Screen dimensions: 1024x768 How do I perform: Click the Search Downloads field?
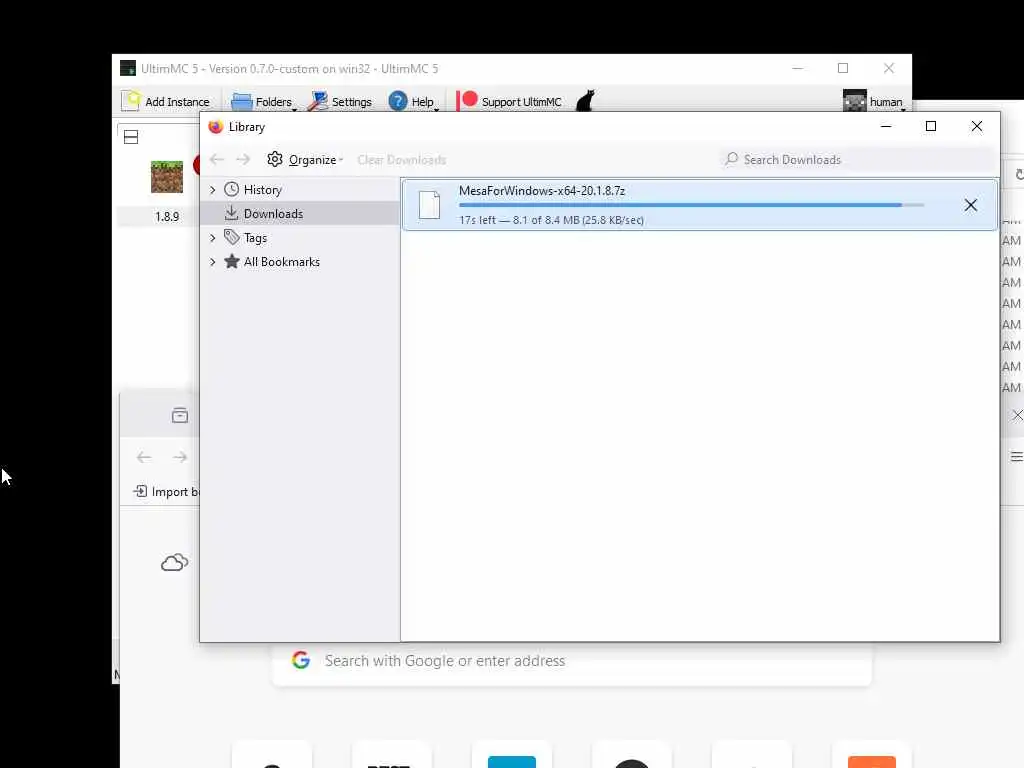point(858,159)
